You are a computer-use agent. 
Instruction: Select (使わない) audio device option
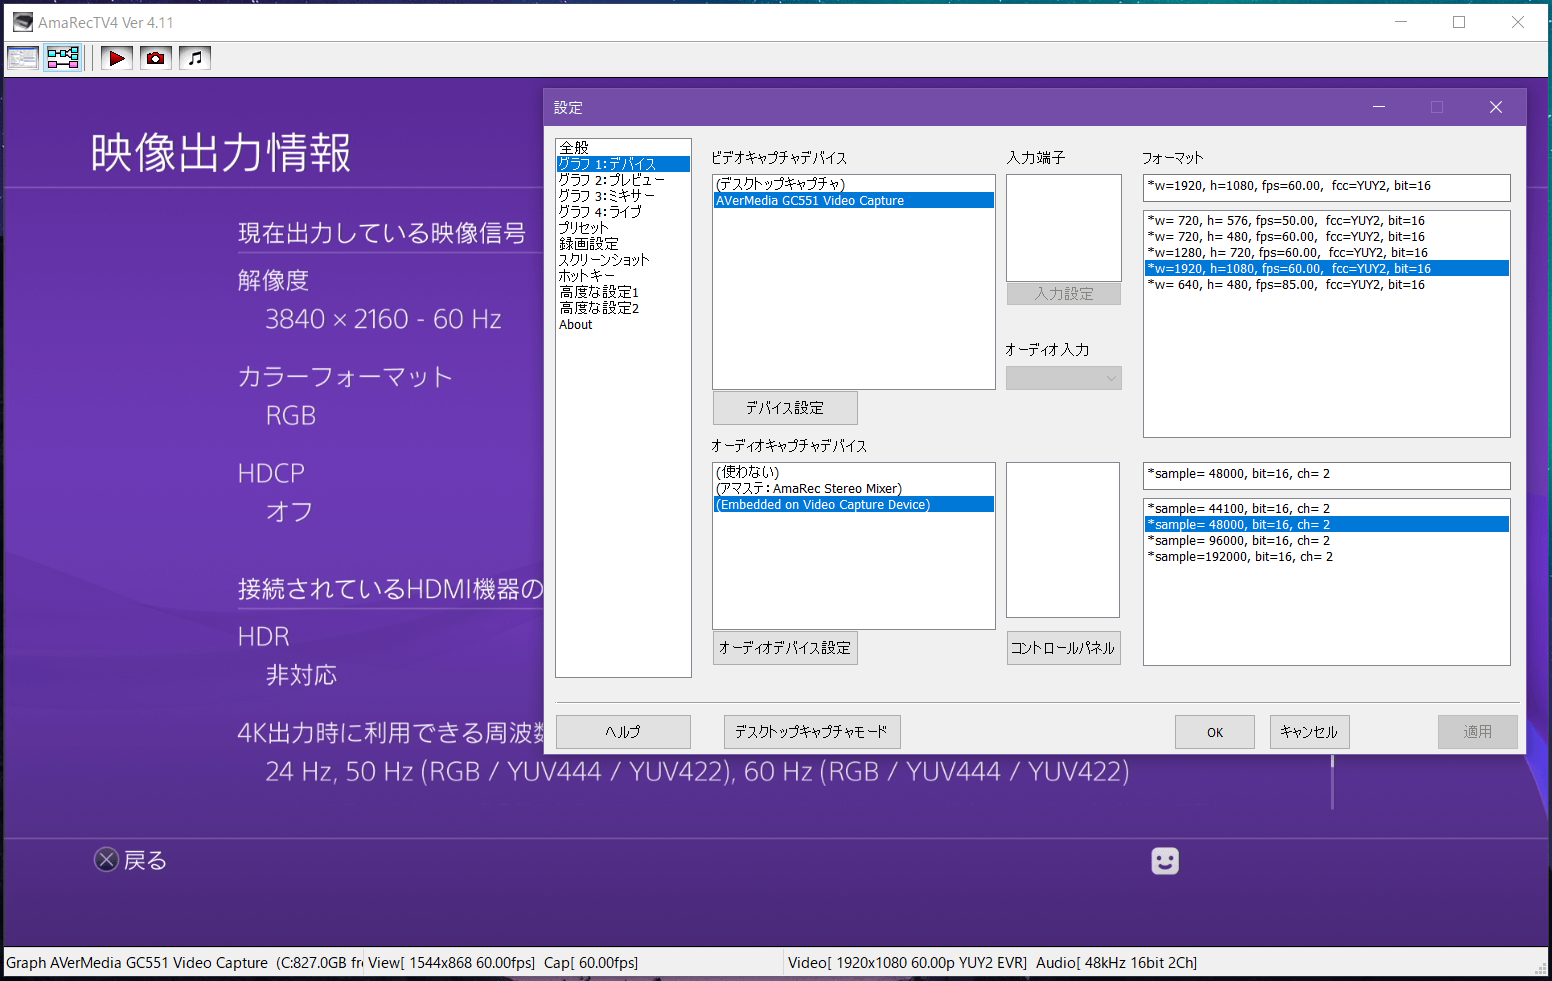pos(854,472)
